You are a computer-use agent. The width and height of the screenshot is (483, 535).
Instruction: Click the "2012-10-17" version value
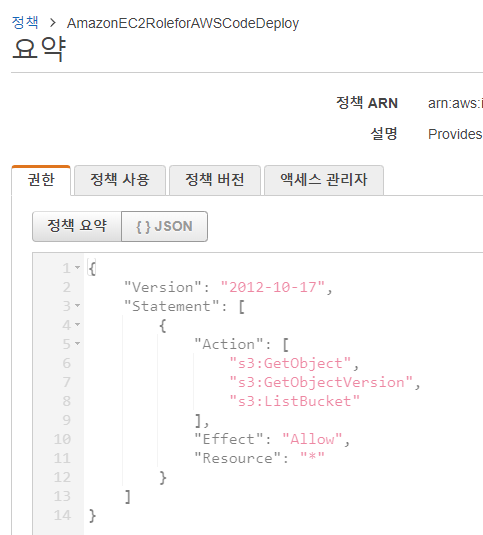click(273, 287)
